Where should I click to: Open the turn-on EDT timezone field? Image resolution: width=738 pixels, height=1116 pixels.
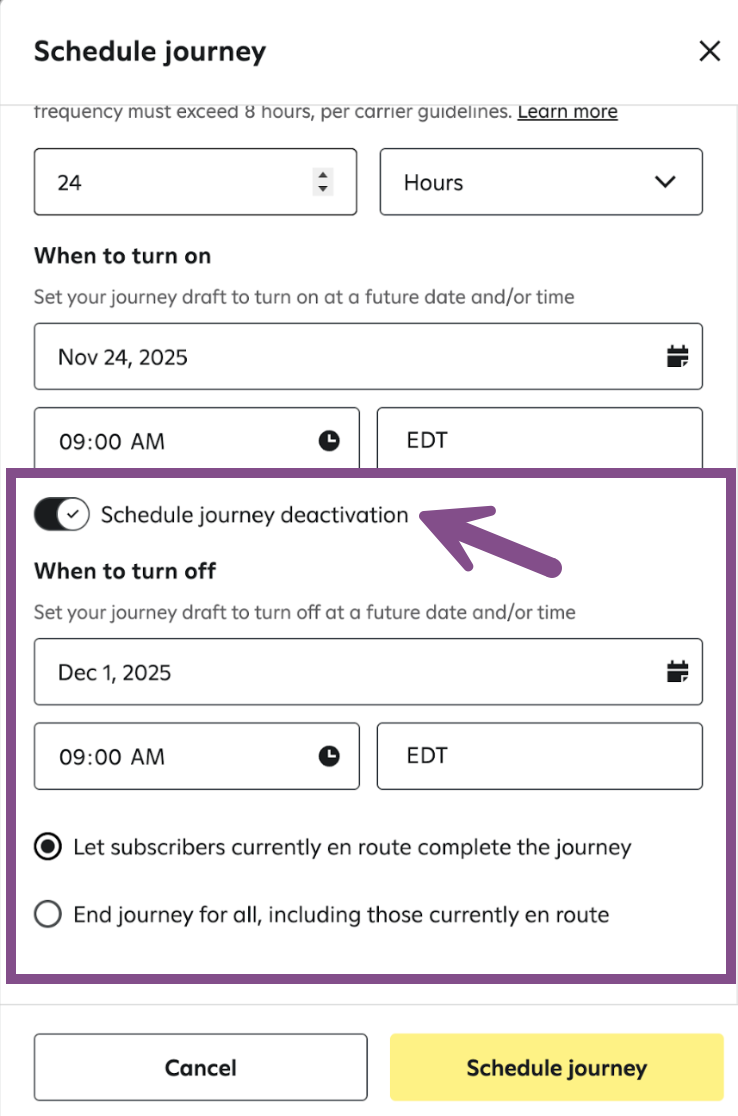point(539,441)
